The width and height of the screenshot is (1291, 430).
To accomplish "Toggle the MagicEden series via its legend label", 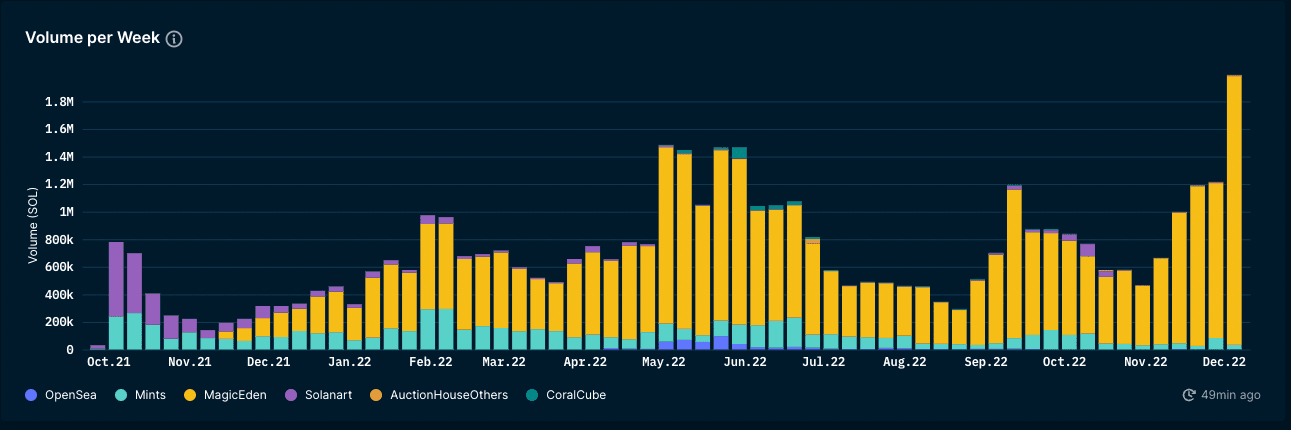I will (233, 395).
